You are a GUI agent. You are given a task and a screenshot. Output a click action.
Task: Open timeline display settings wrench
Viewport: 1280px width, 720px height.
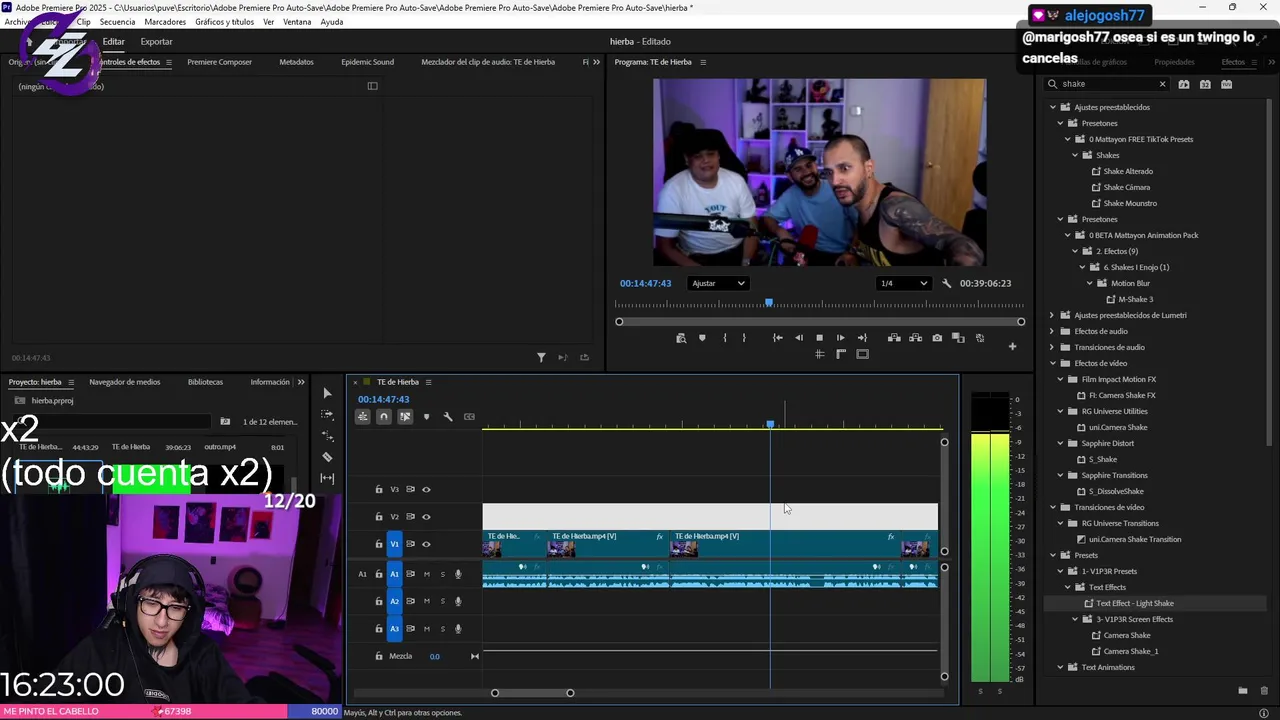pos(448,417)
